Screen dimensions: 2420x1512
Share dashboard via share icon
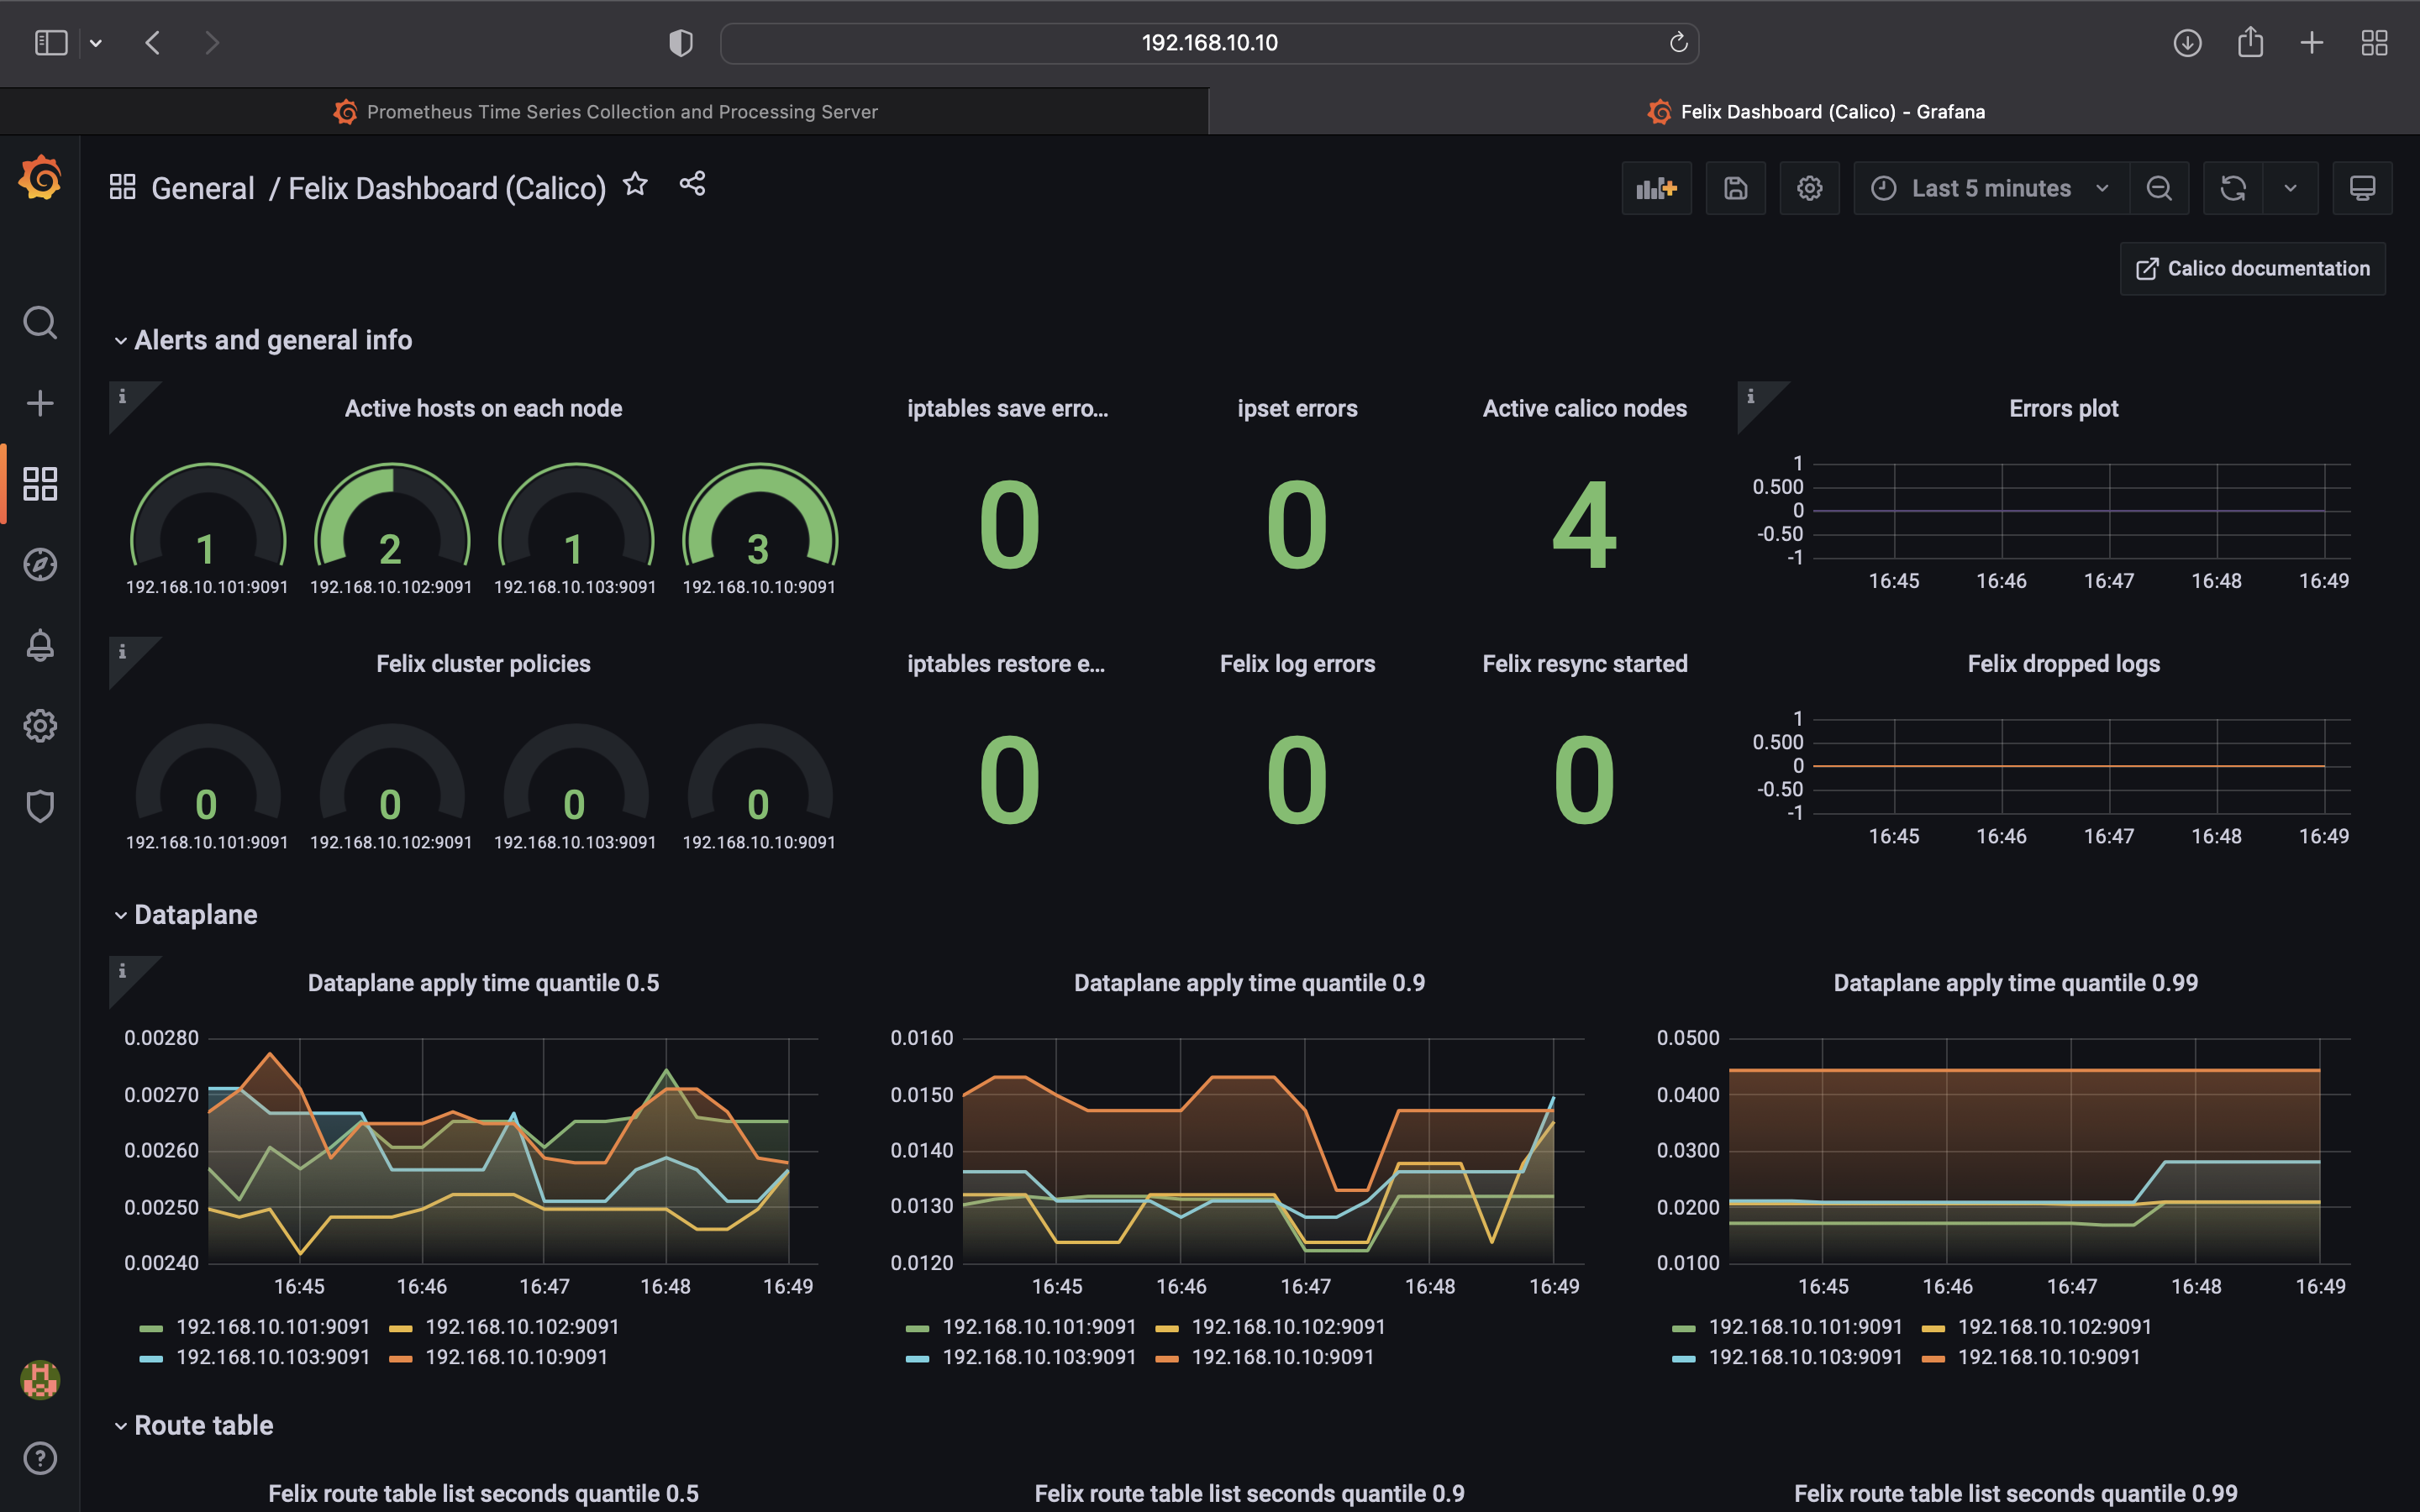click(692, 184)
